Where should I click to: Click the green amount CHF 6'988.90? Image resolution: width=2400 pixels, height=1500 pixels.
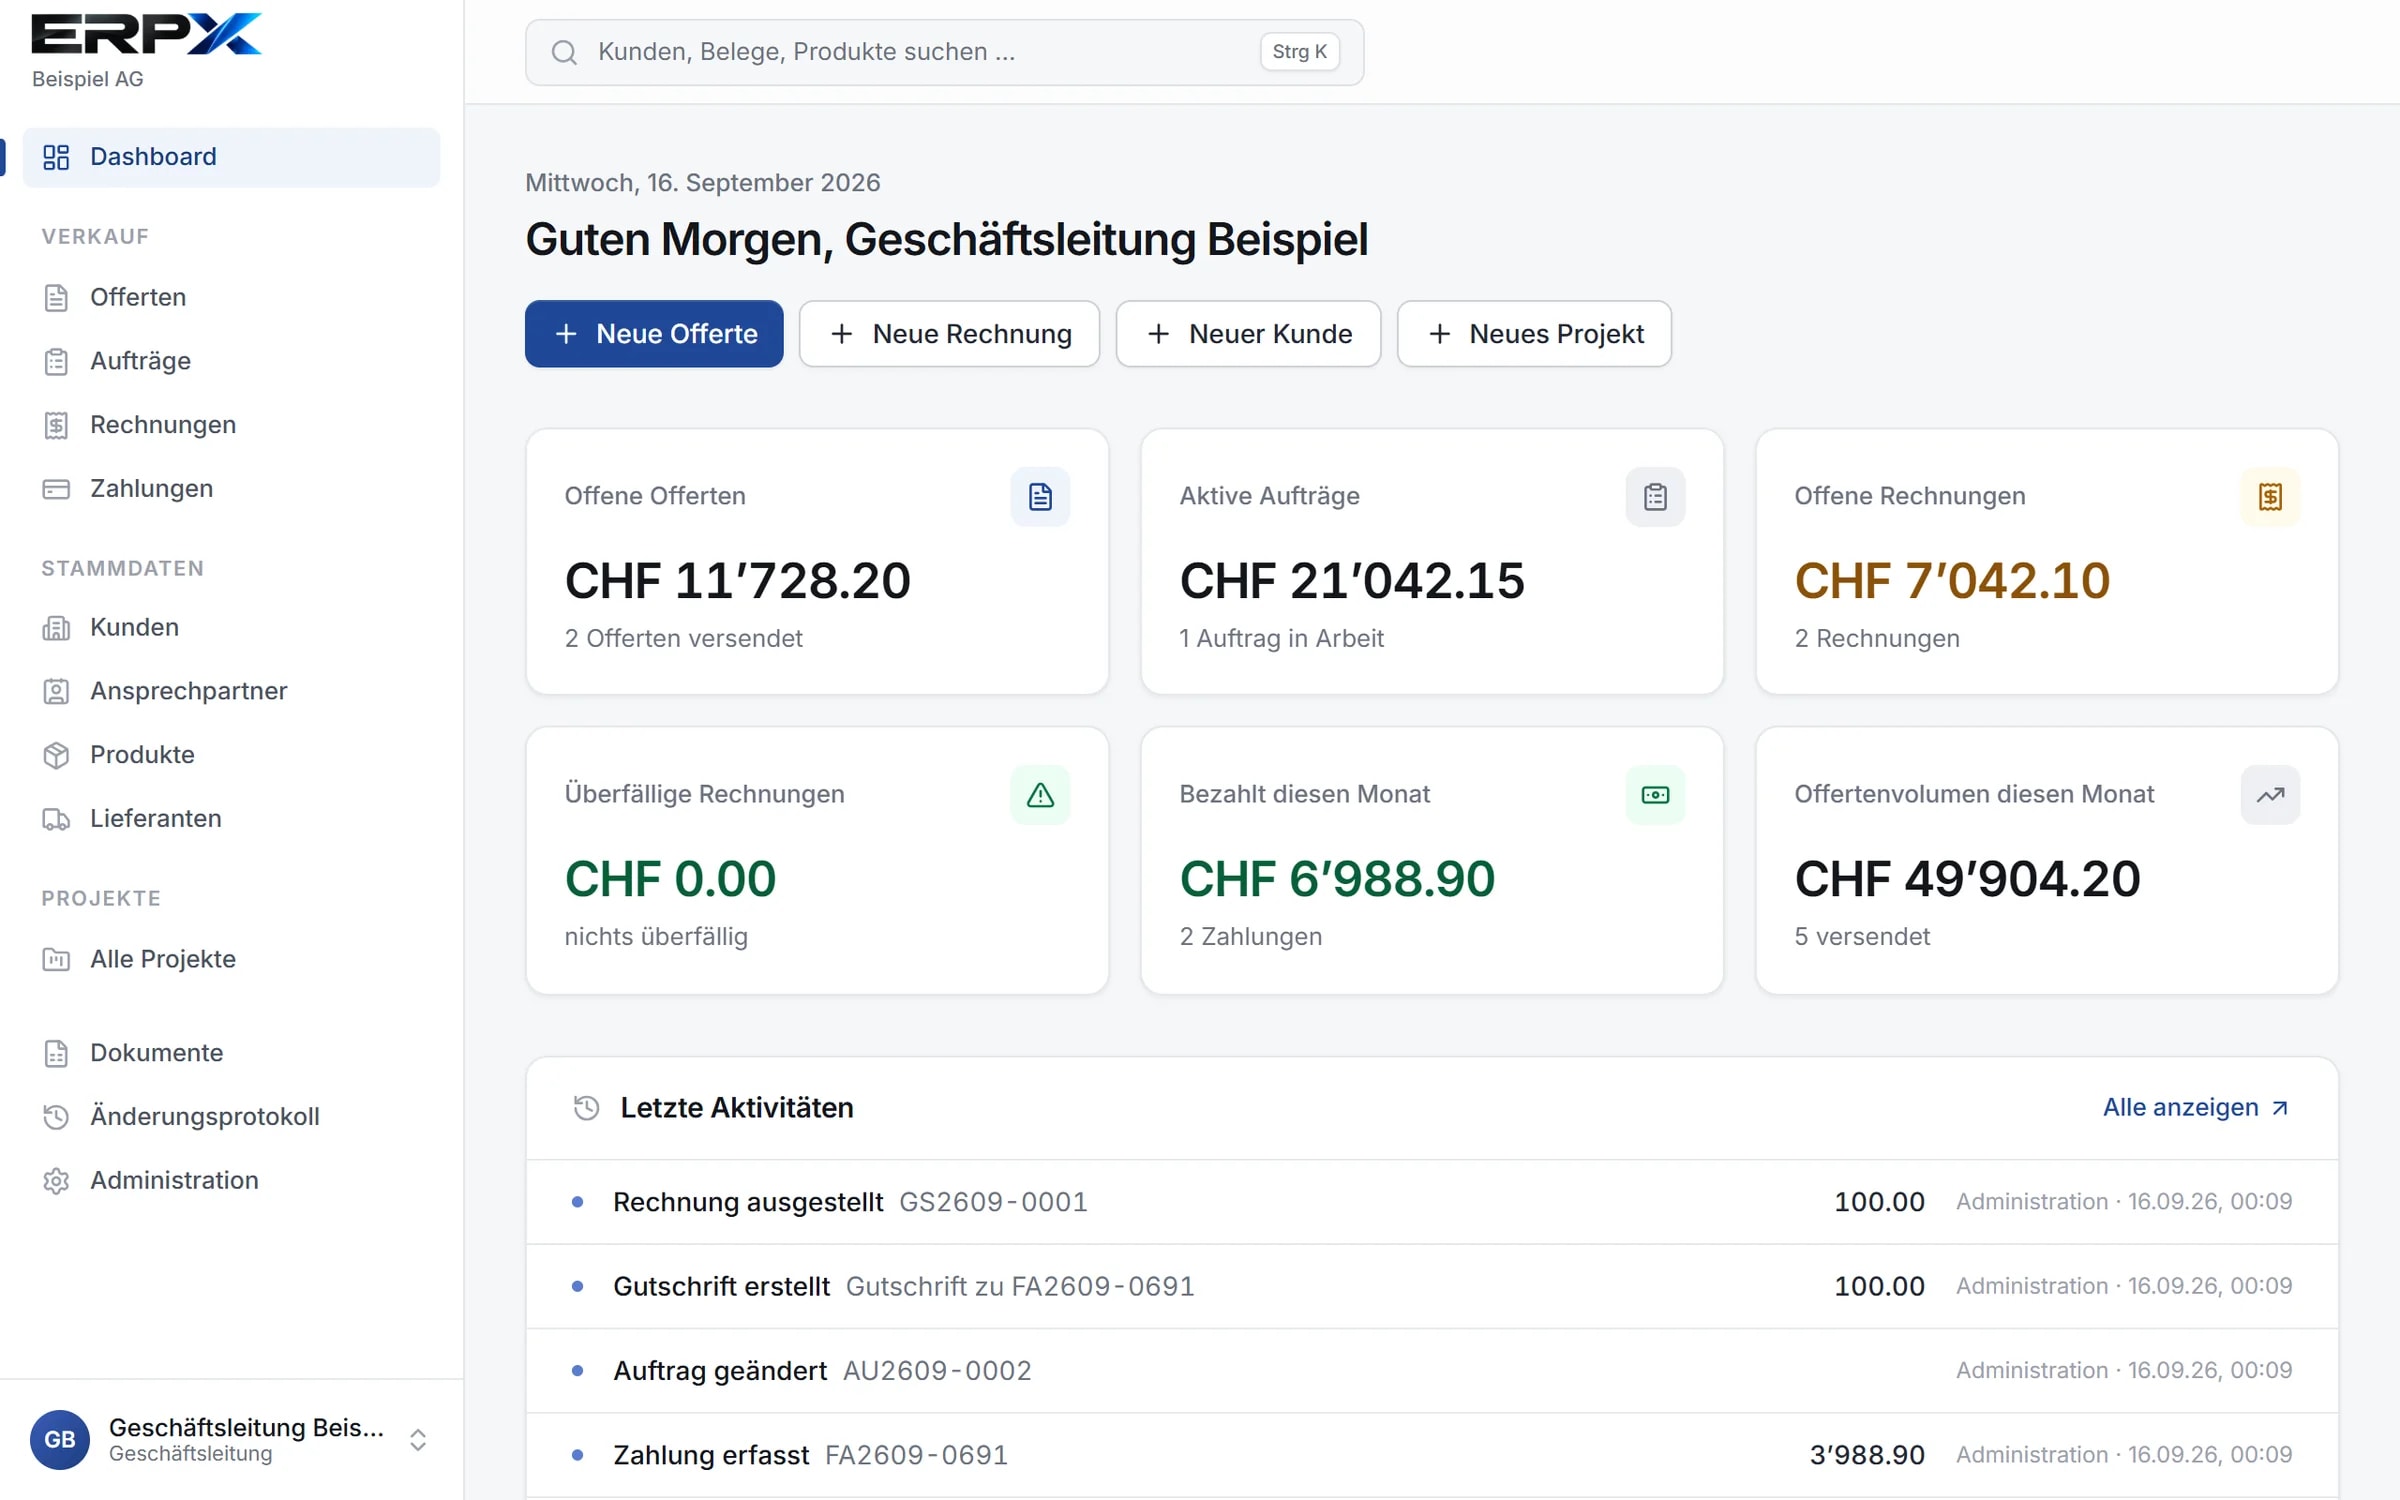tap(1337, 879)
